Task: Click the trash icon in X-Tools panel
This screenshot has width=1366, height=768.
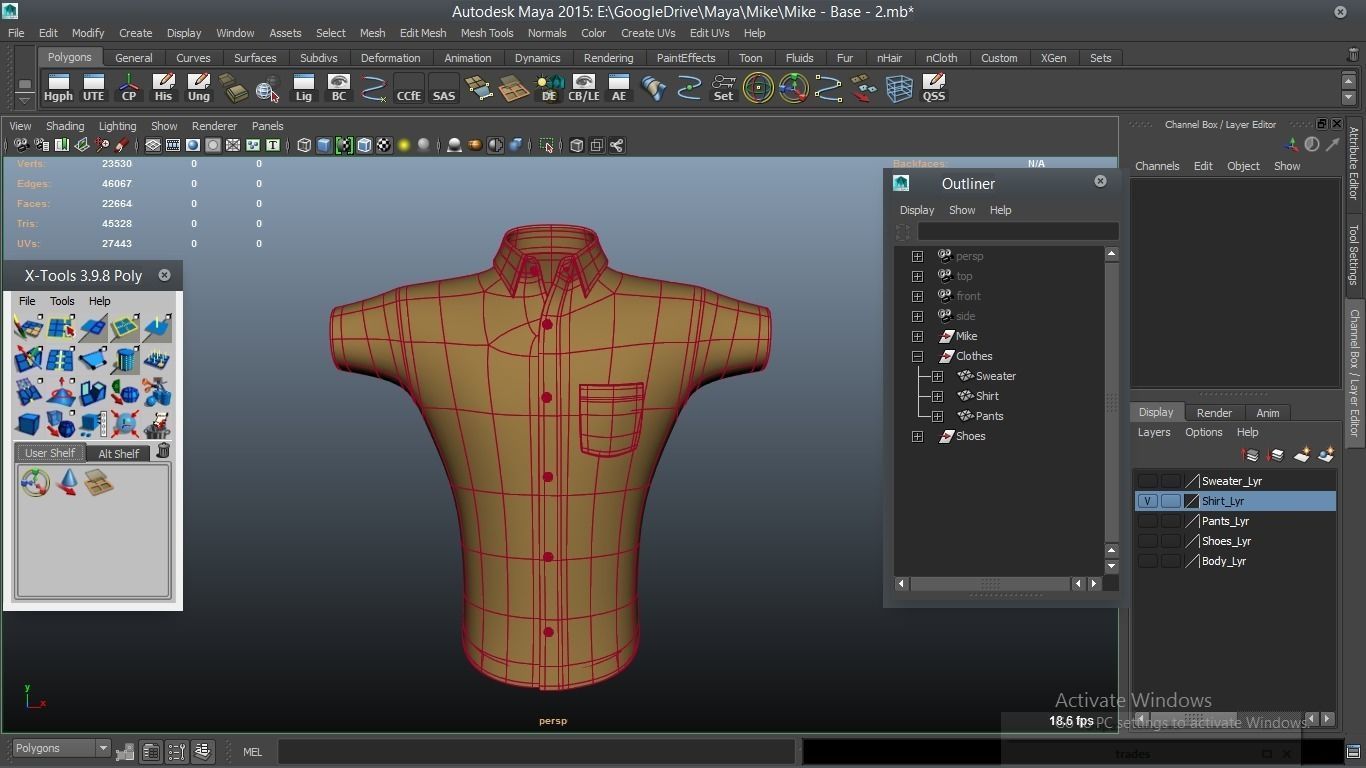Action: click(163, 452)
